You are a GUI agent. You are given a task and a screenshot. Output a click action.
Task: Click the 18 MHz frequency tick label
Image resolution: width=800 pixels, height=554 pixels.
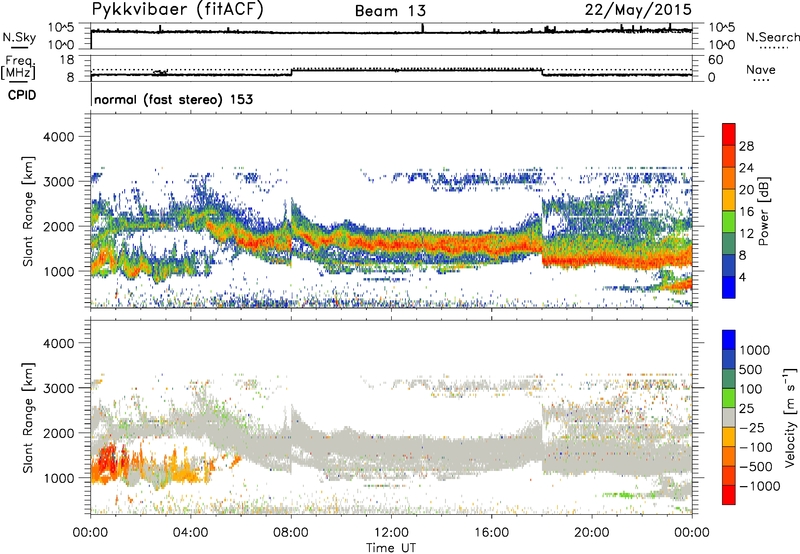pos(67,60)
